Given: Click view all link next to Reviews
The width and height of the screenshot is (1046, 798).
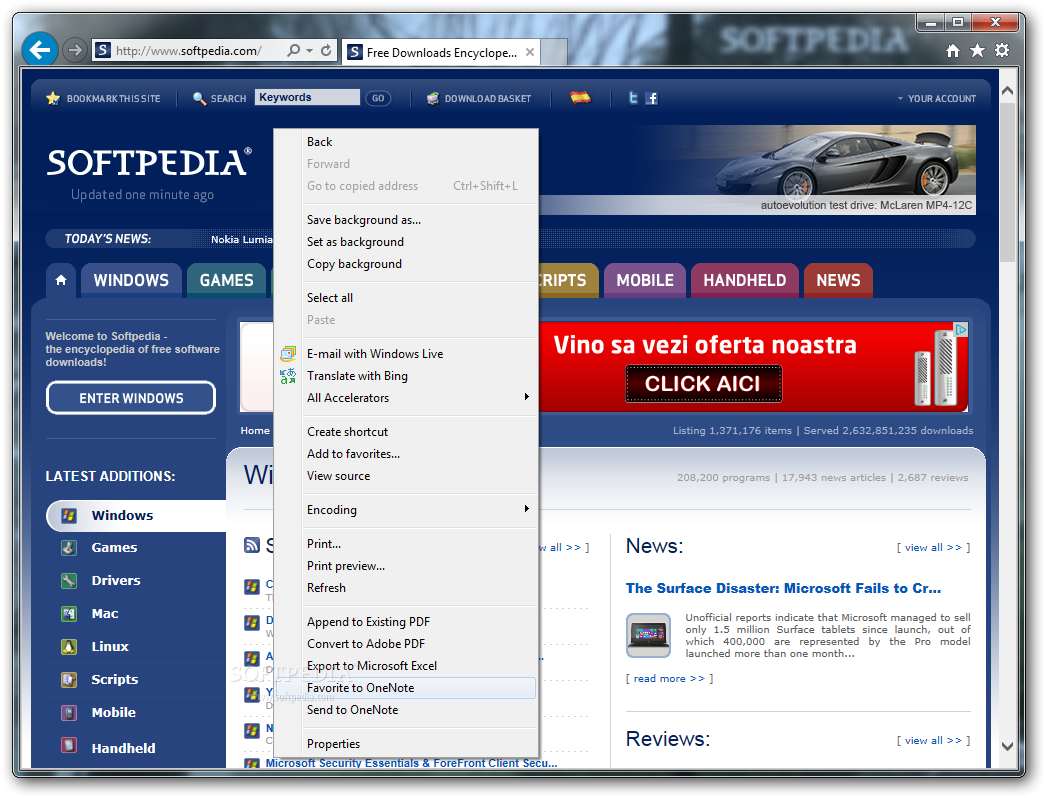Looking at the screenshot, I should [x=933, y=741].
